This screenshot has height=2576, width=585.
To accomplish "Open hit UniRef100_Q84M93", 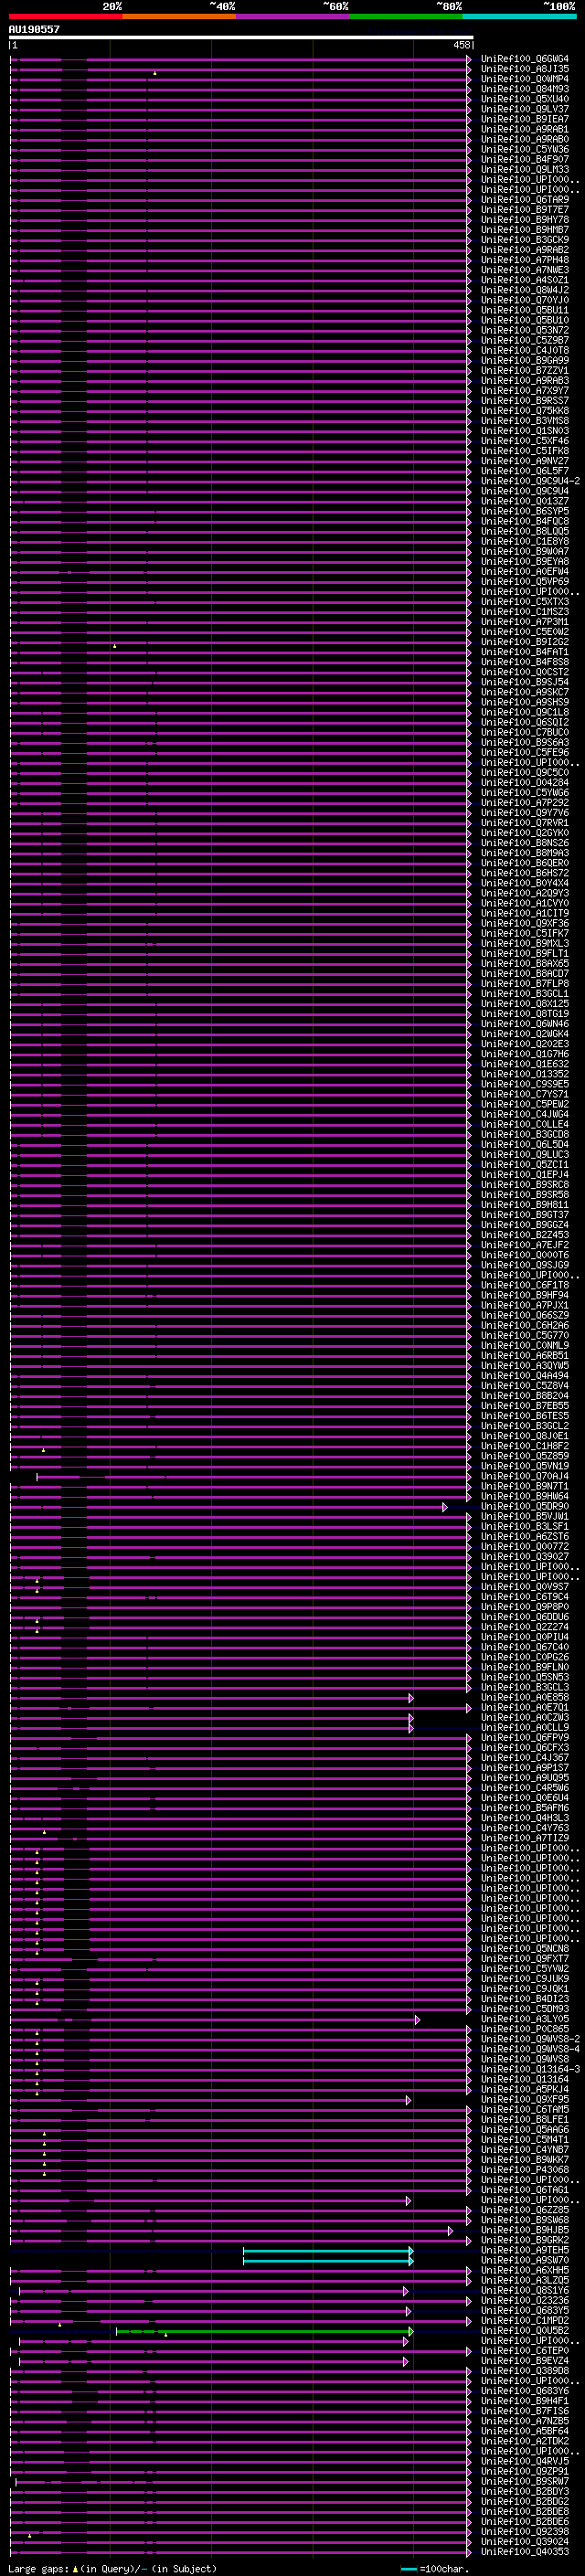I will 525,89.
